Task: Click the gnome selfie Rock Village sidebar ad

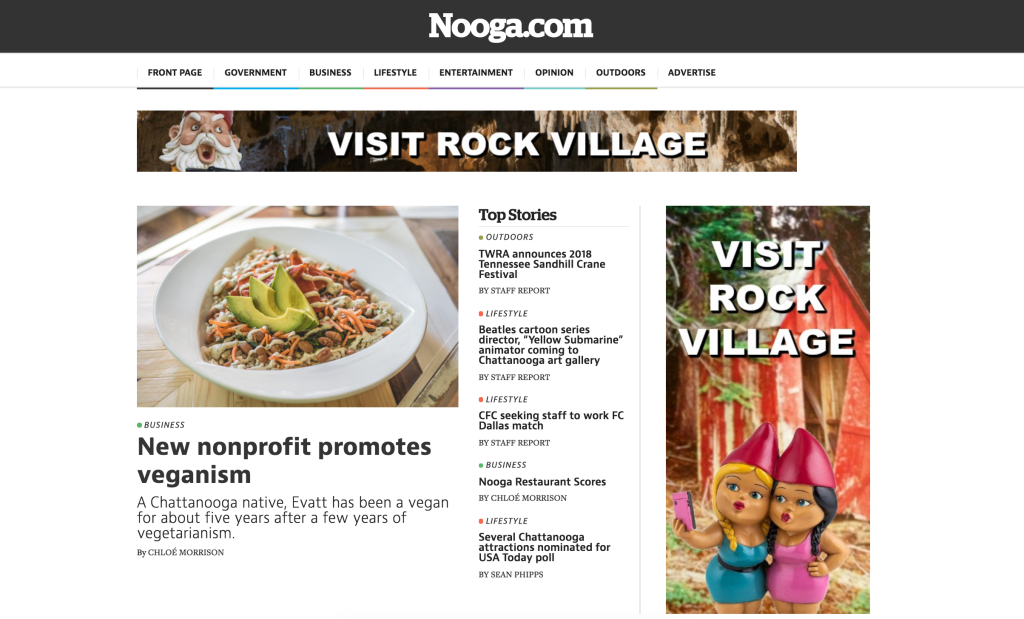Action: tap(767, 409)
